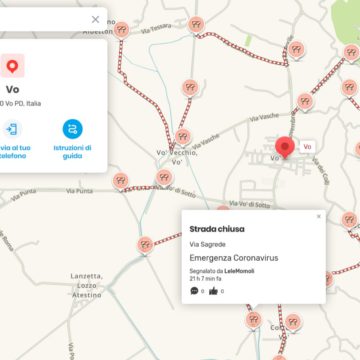Click the send to phone icon
360x360 pixels.
point(12,129)
